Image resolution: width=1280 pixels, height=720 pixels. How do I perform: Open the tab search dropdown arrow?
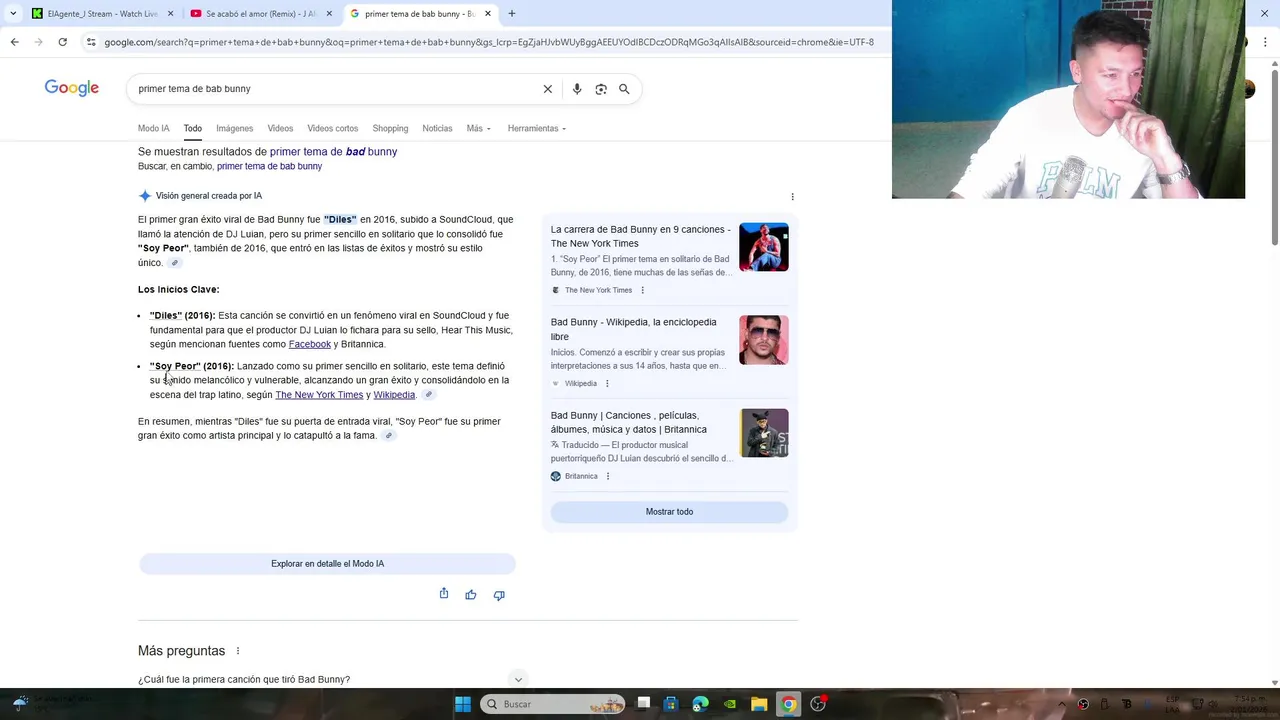12,14
